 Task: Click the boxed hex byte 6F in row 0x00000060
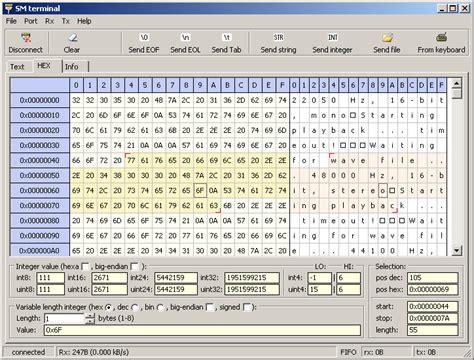[200, 190]
